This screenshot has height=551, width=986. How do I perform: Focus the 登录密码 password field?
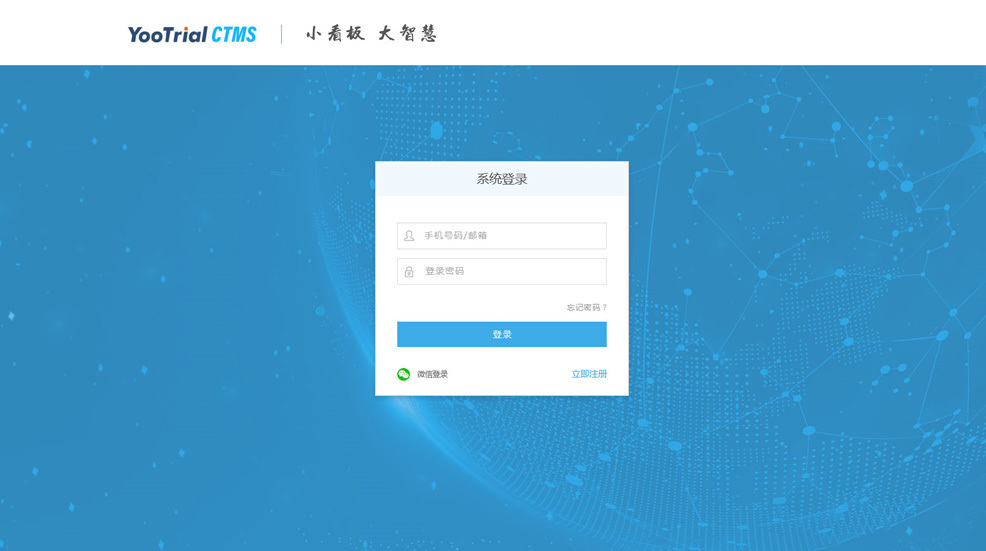click(x=502, y=272)
